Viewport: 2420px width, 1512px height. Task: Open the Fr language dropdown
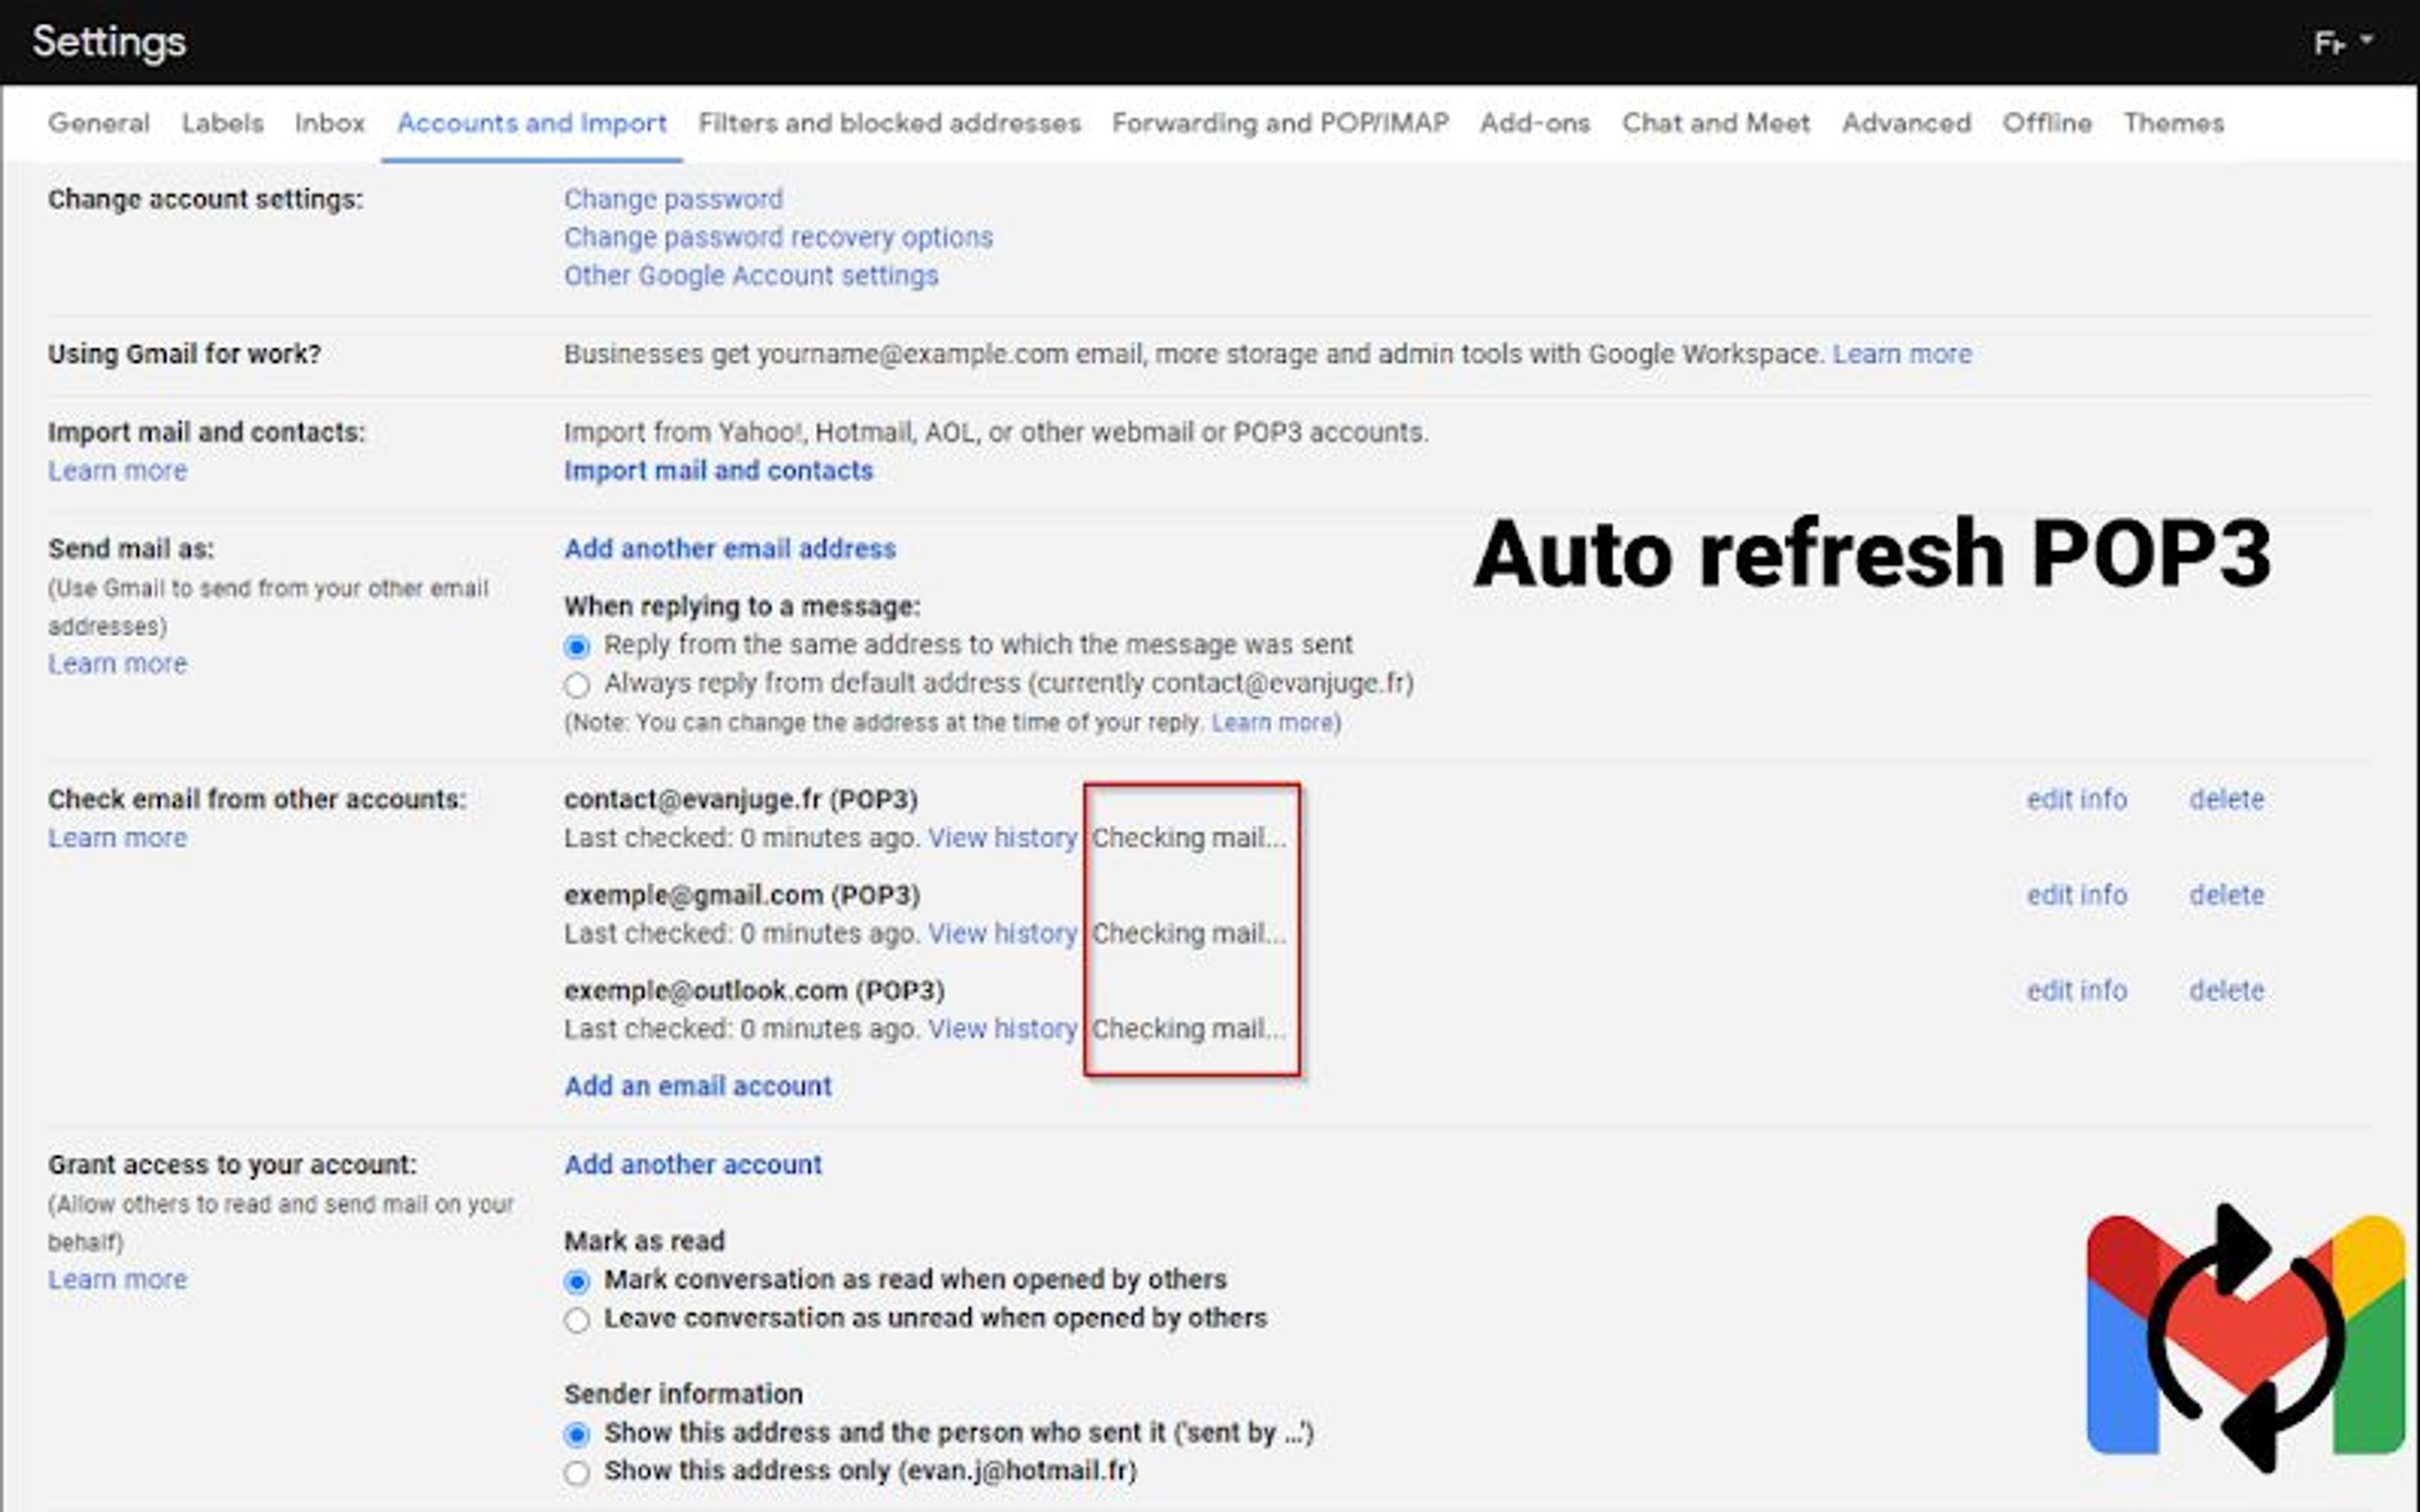(2341, 43)
